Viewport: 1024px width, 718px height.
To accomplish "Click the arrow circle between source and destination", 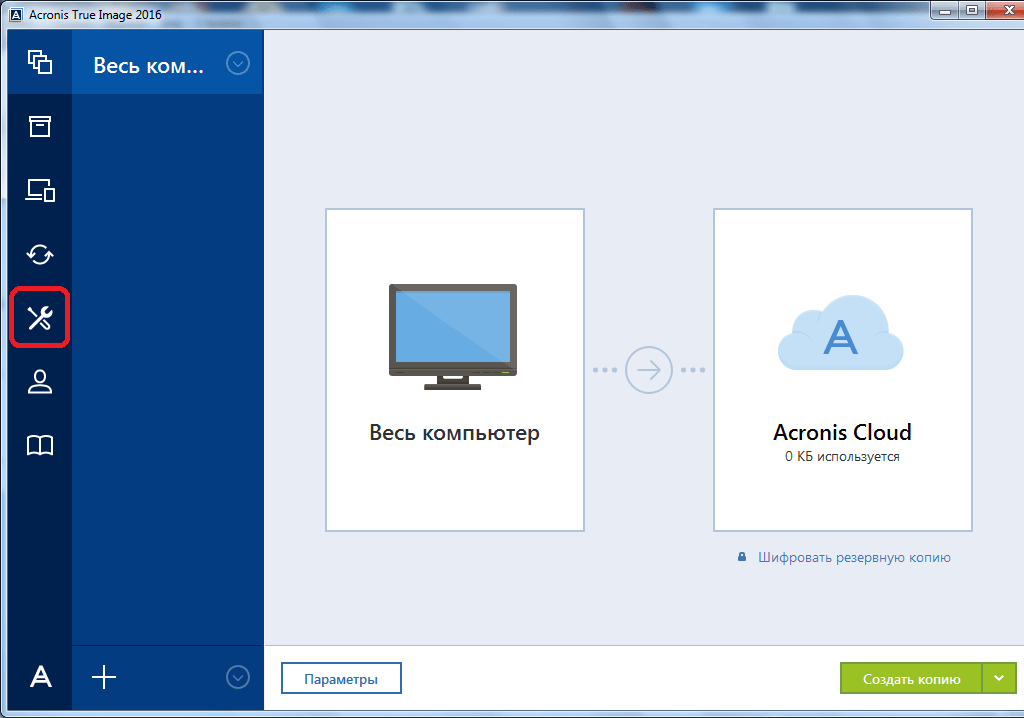I will point(649,370).
